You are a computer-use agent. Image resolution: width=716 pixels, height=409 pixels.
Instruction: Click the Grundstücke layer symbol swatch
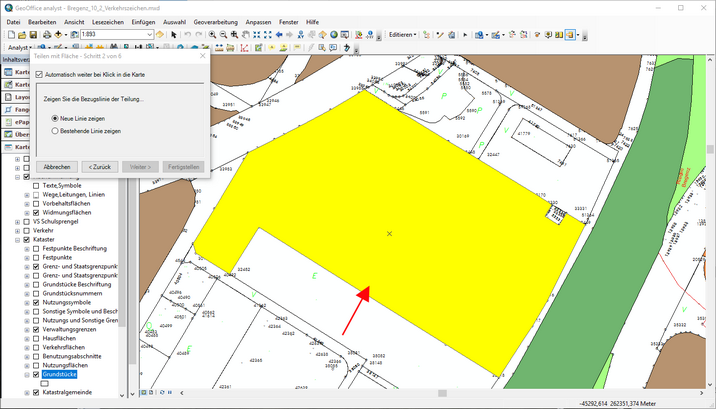coord(44,383)
